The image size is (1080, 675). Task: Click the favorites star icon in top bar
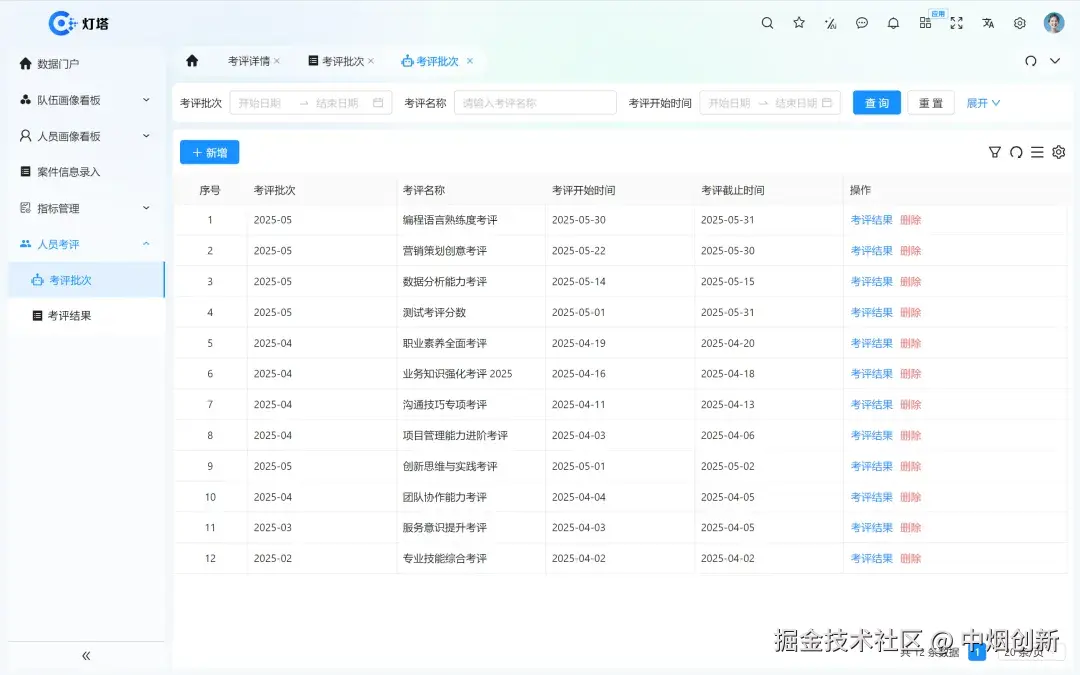click(x=798, y=22)
